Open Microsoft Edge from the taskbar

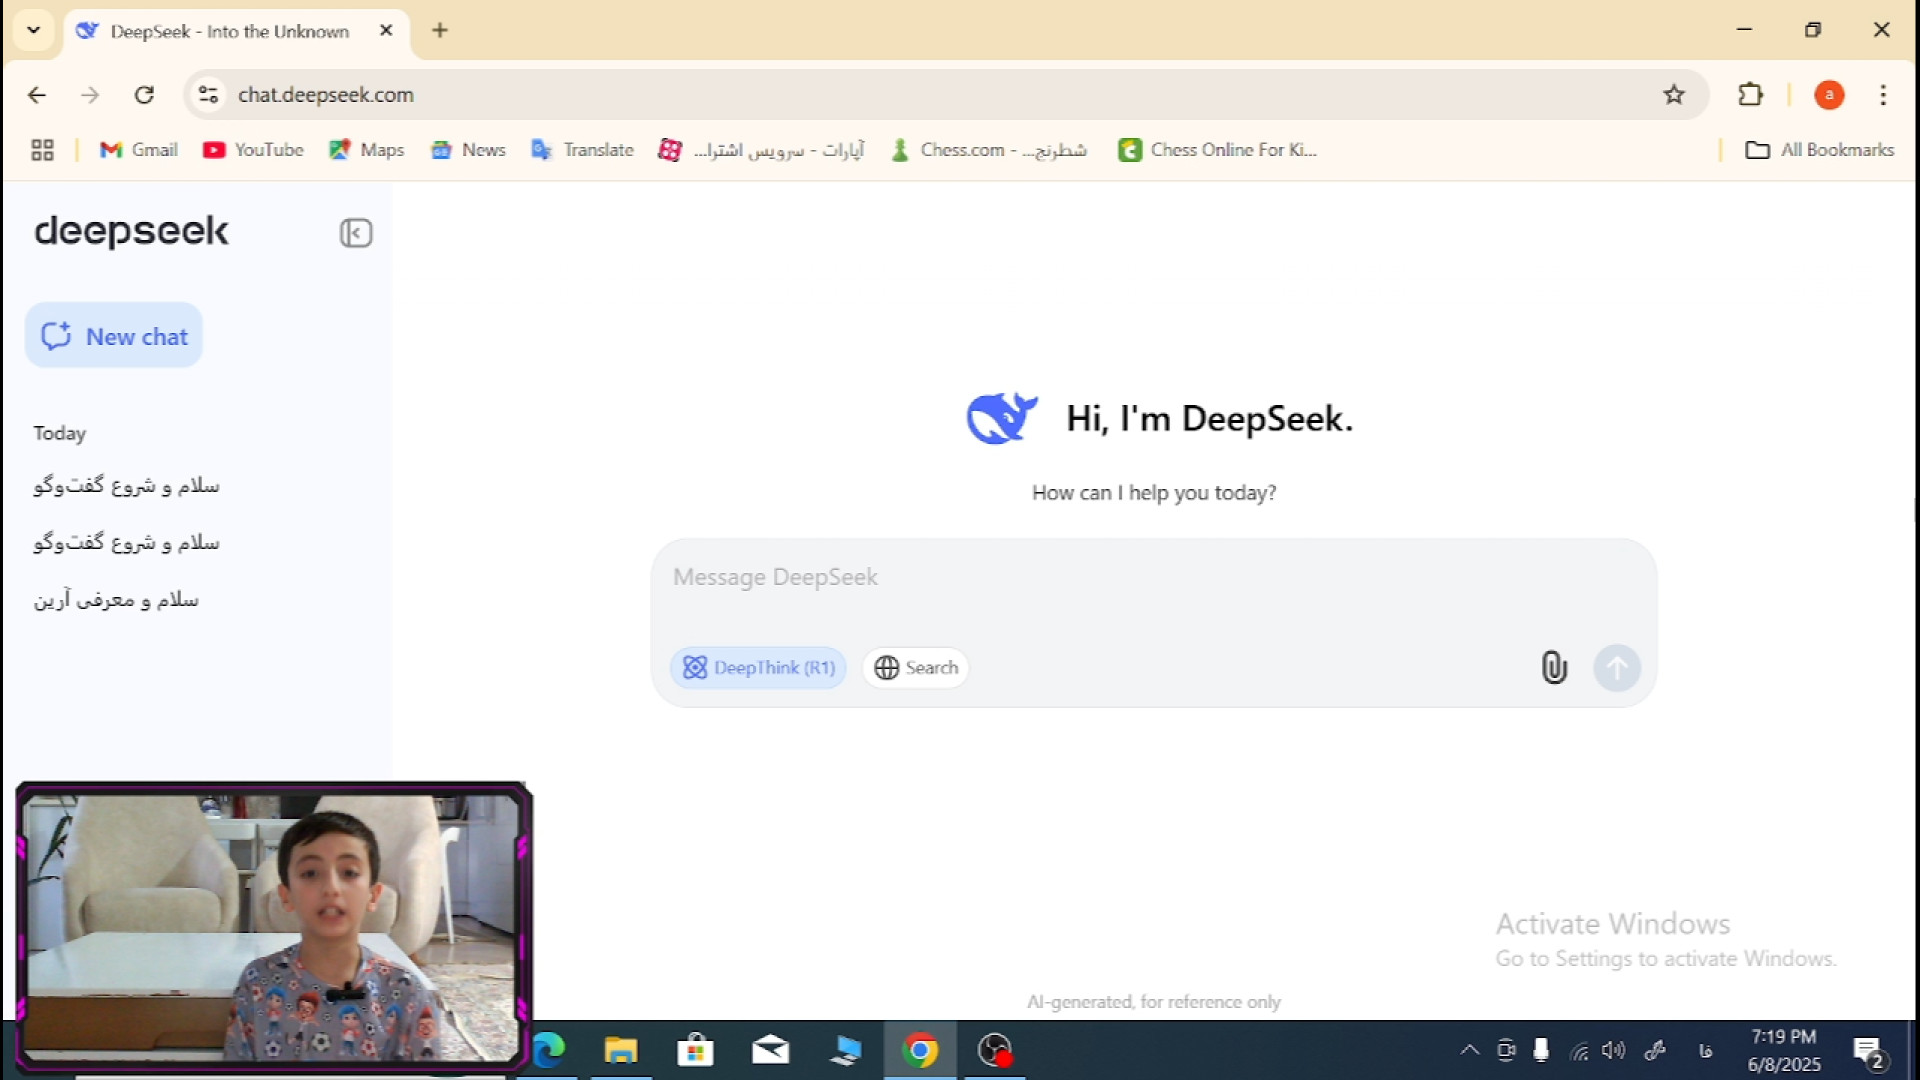click(x=549, y=1050)
